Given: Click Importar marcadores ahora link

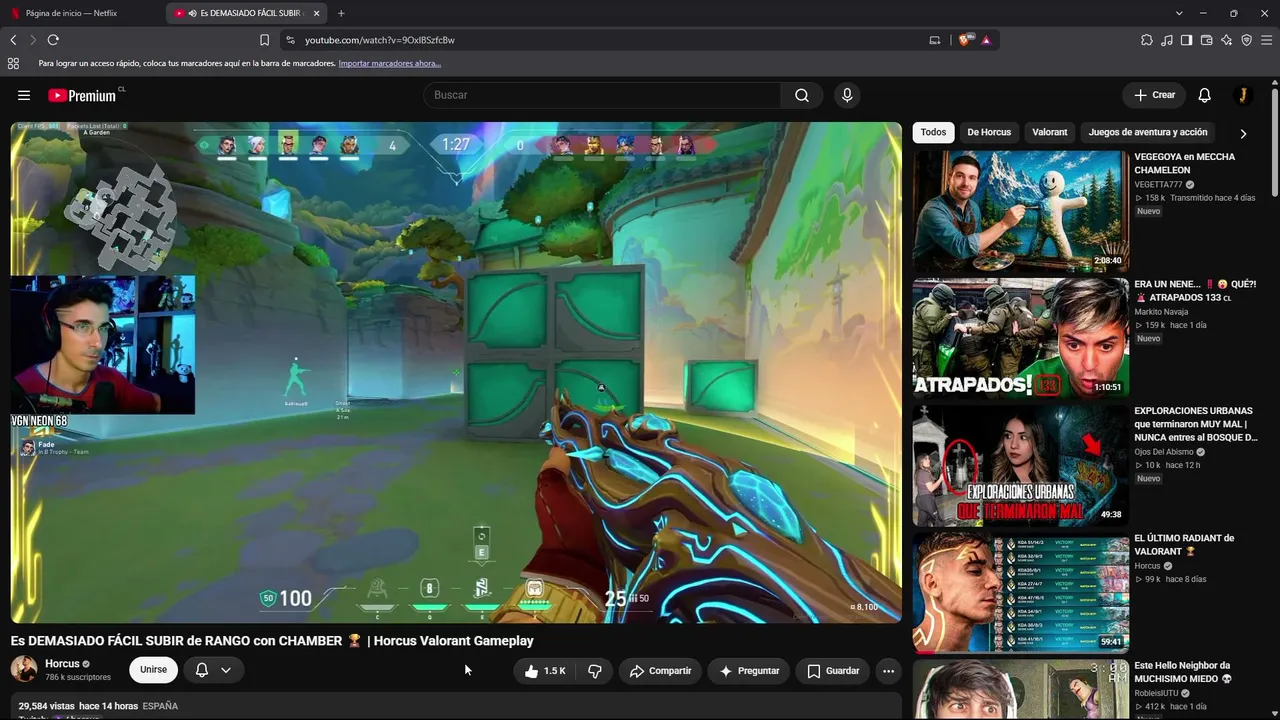Looking at the screenshot, I should [x=390, y=63].
